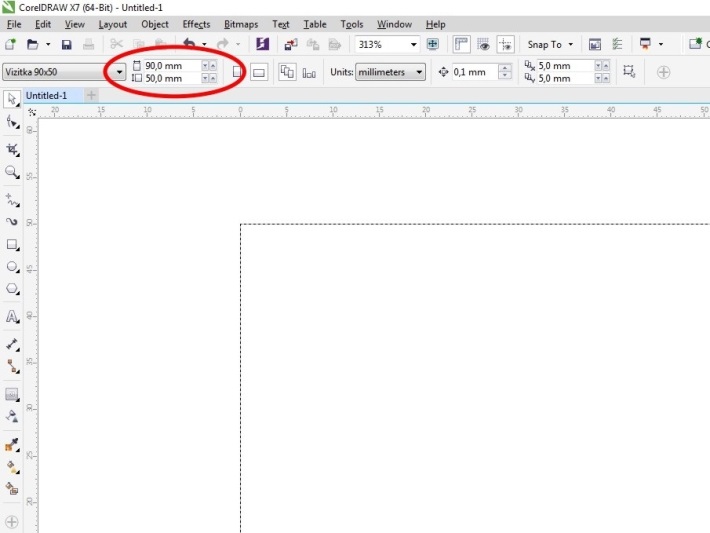Select the Crop tool
The width and height of the screenshot is (710, 533).
[12, 149]
